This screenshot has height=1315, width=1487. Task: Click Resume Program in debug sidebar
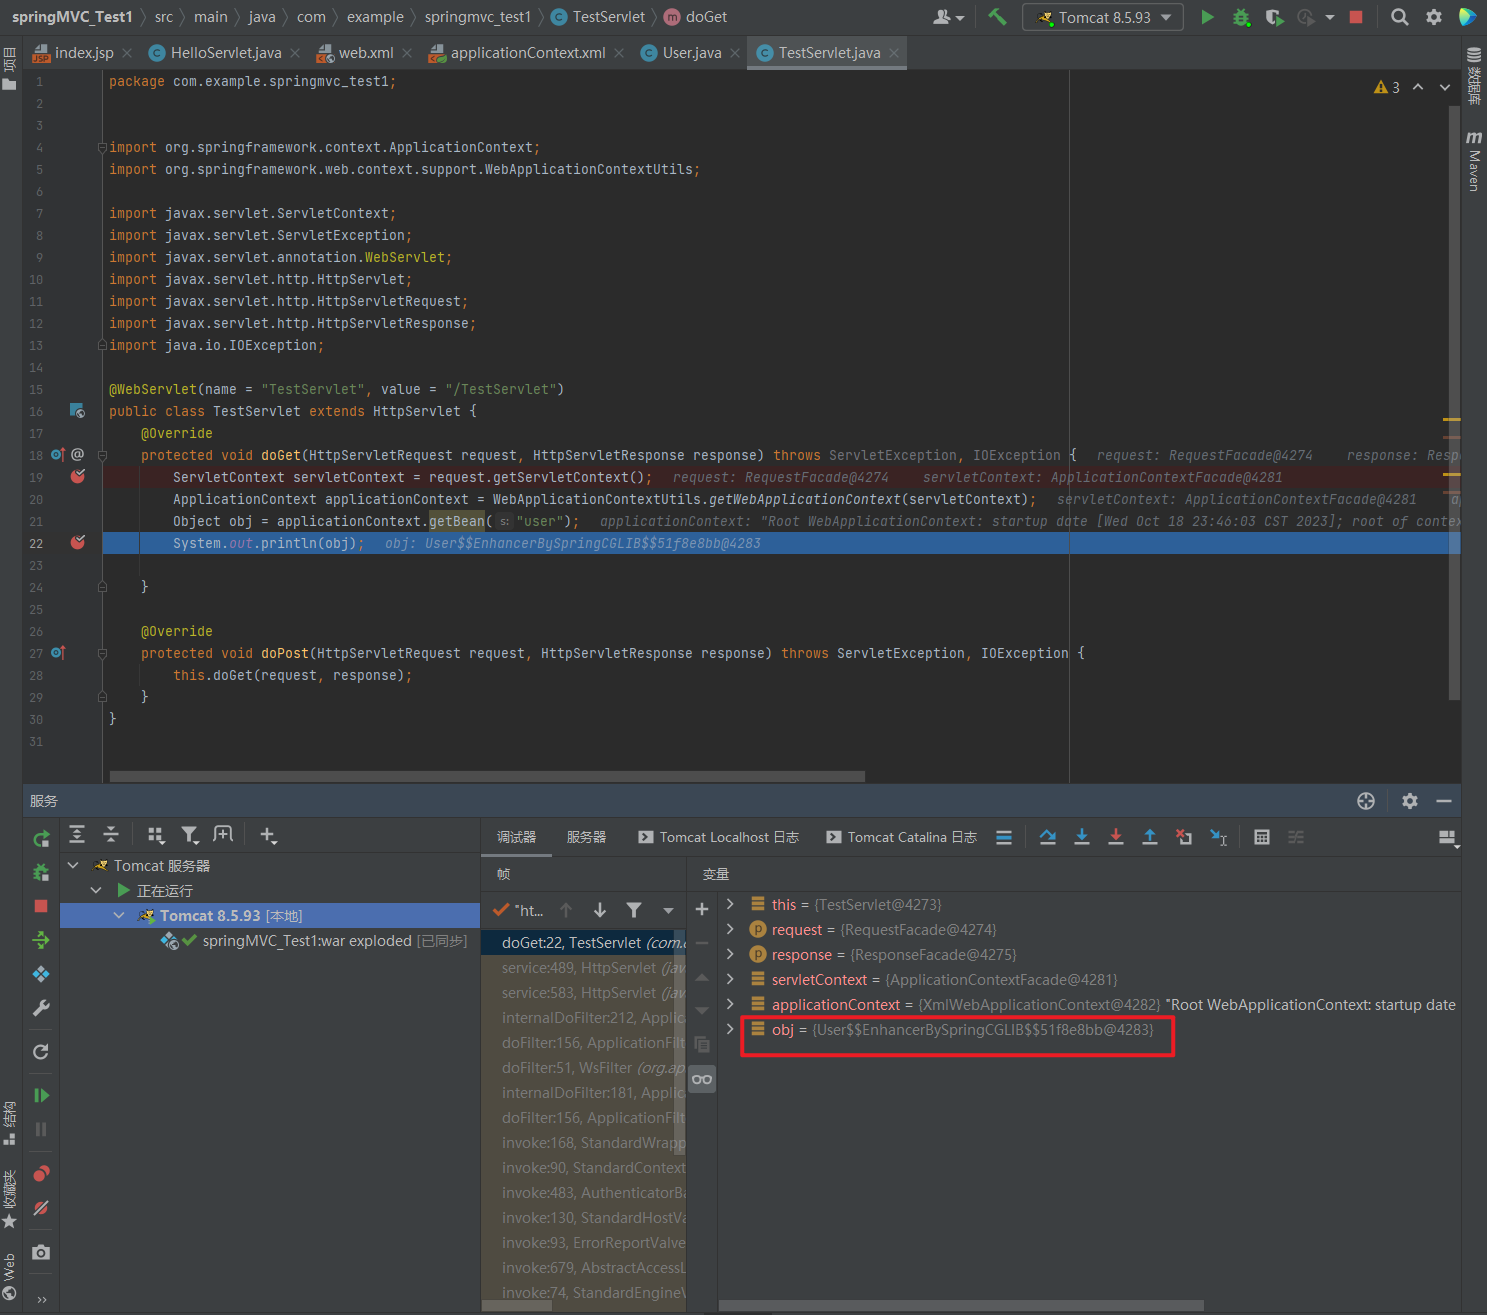41,1095
